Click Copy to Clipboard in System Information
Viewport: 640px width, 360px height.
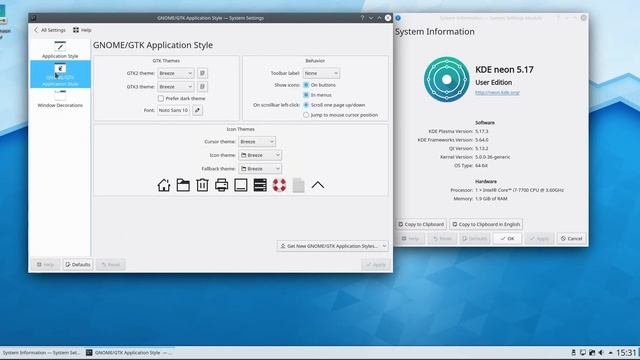pyautogui.click(x=421, y=224)
